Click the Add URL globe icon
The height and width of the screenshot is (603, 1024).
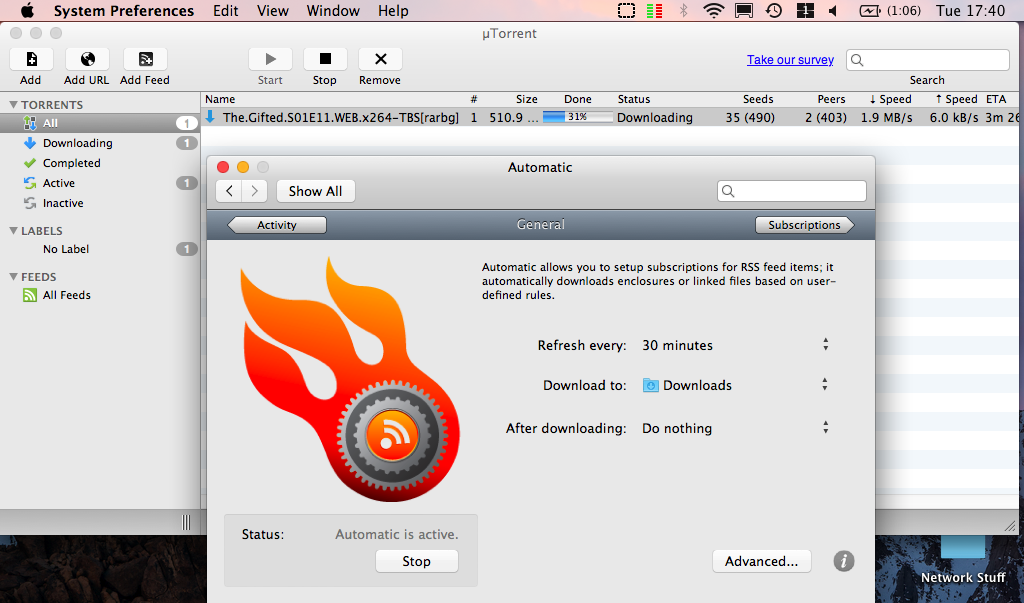87,59
